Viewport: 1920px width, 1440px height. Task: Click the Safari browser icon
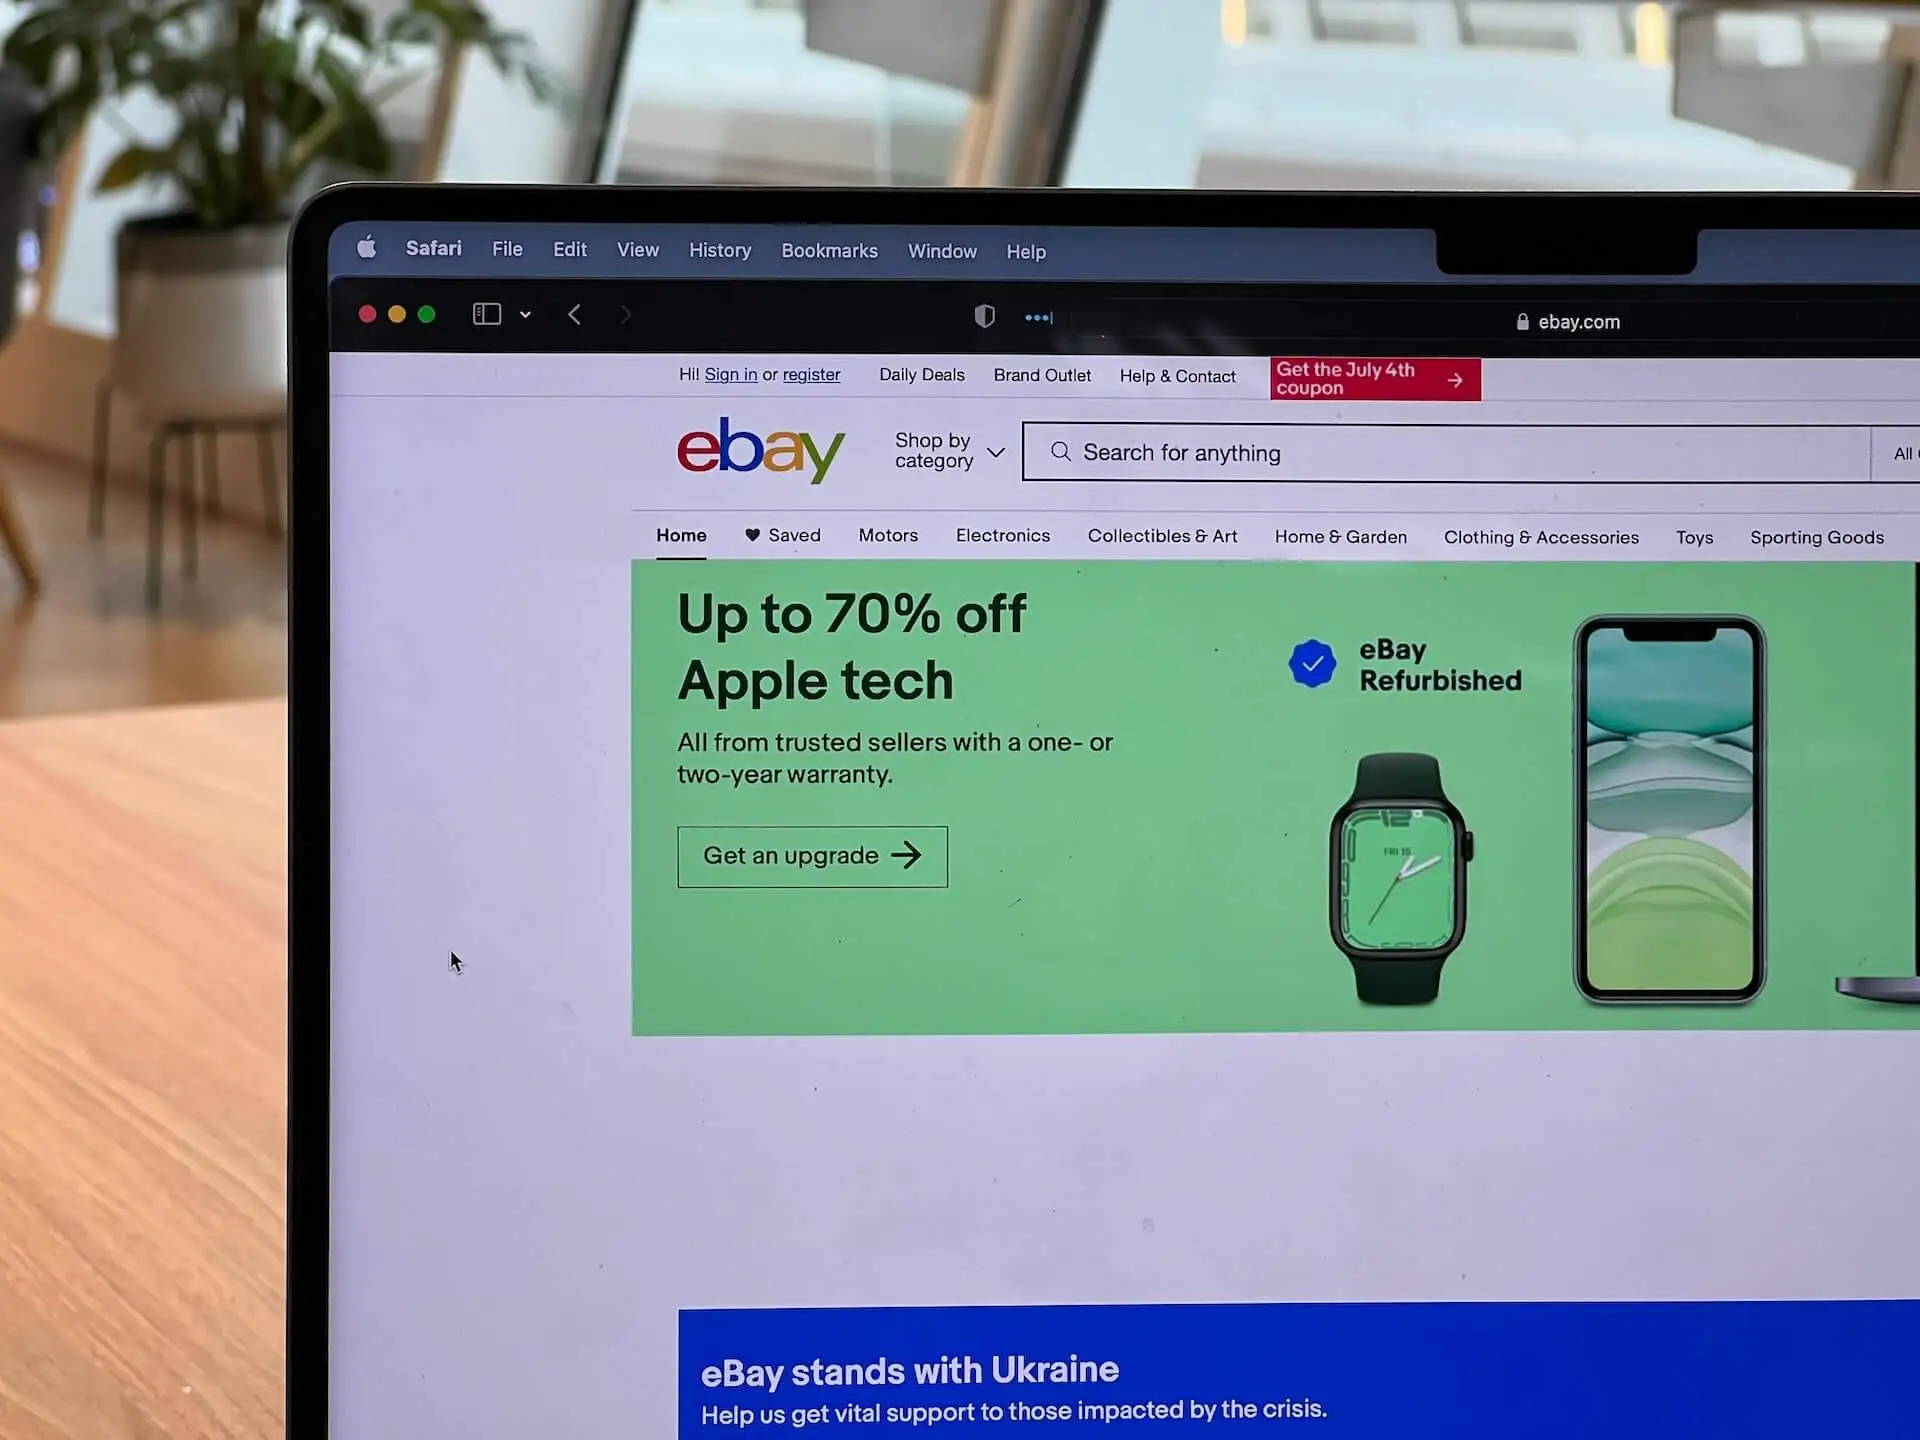click(x=434, y=251)
